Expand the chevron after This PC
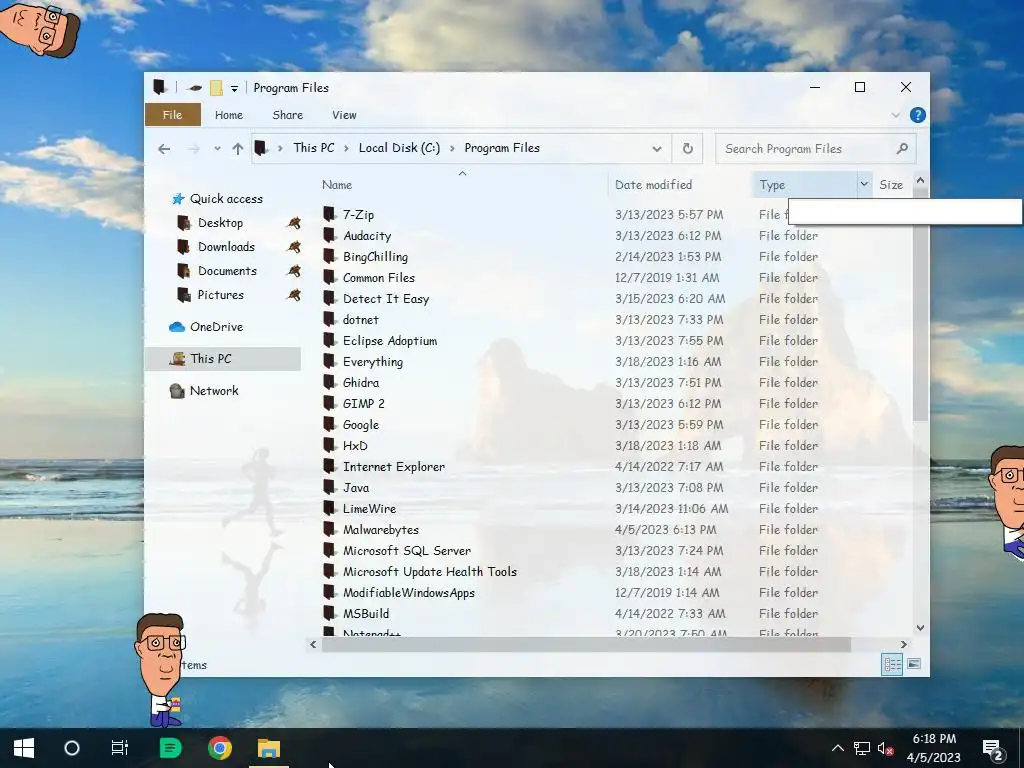This screenshot has width=1024, height=768. (345, 148)
